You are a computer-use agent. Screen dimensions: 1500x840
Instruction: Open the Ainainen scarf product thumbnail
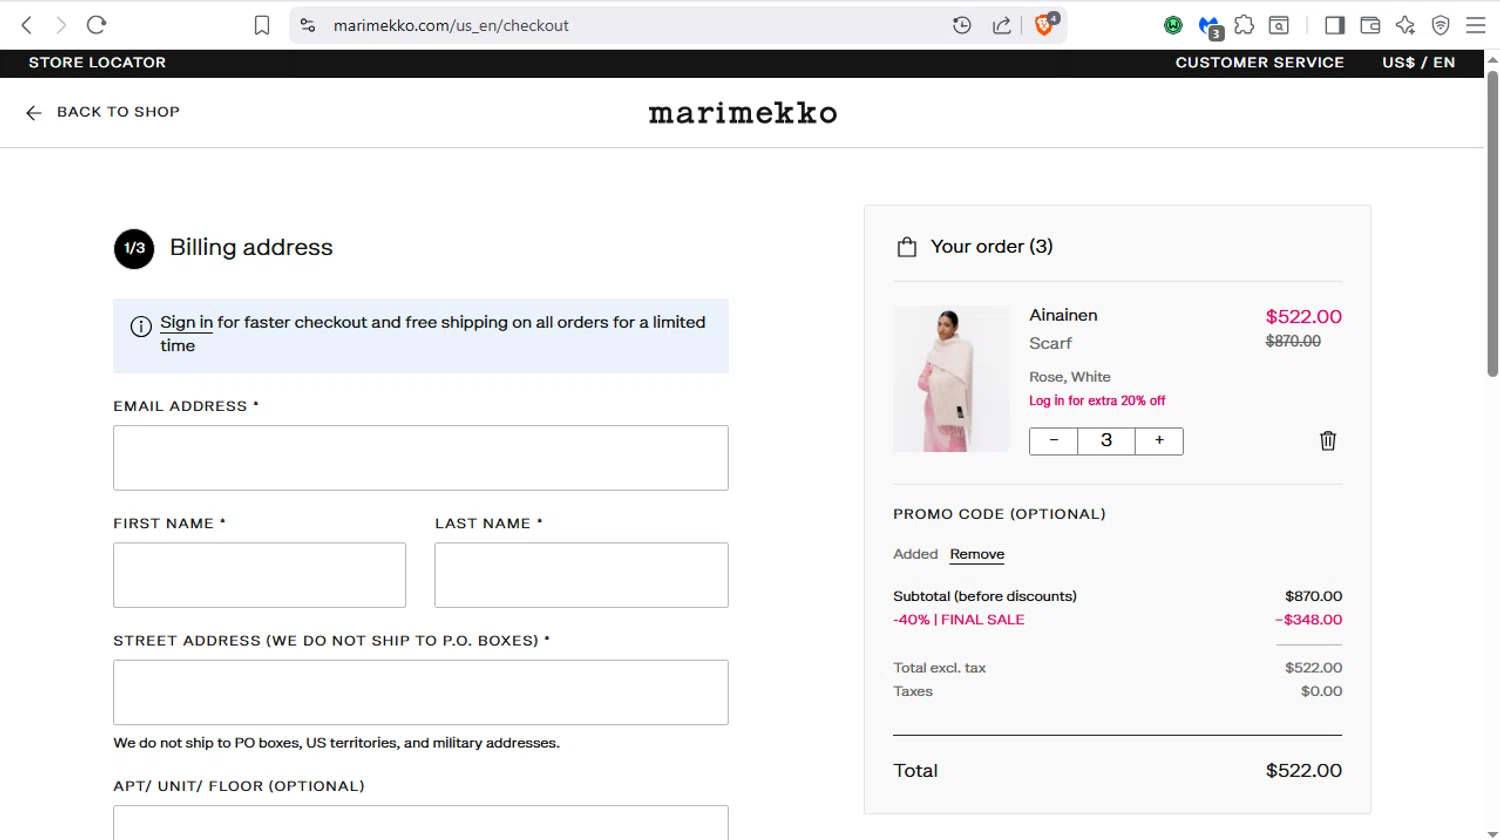pos(951,379)
